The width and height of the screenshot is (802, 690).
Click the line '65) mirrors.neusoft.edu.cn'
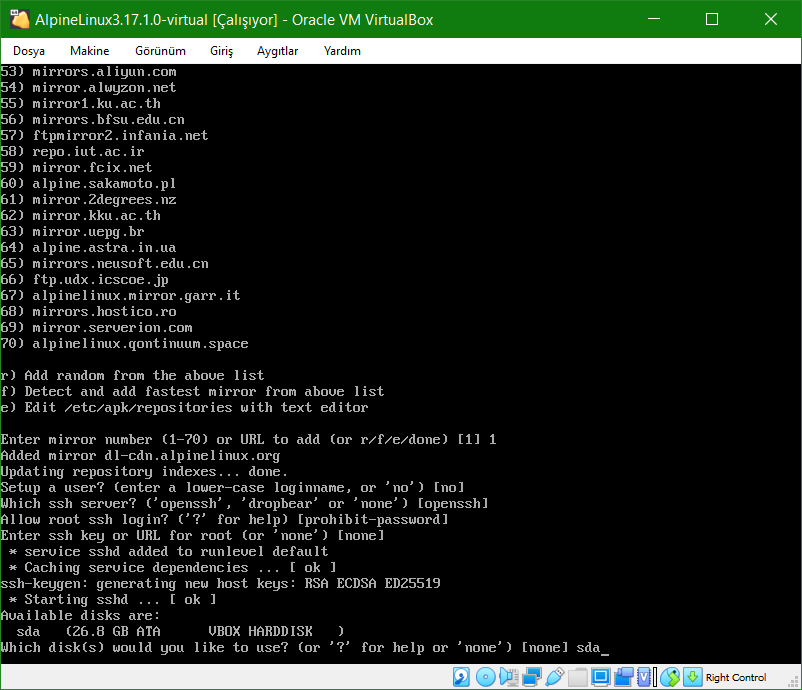point(104,263)
